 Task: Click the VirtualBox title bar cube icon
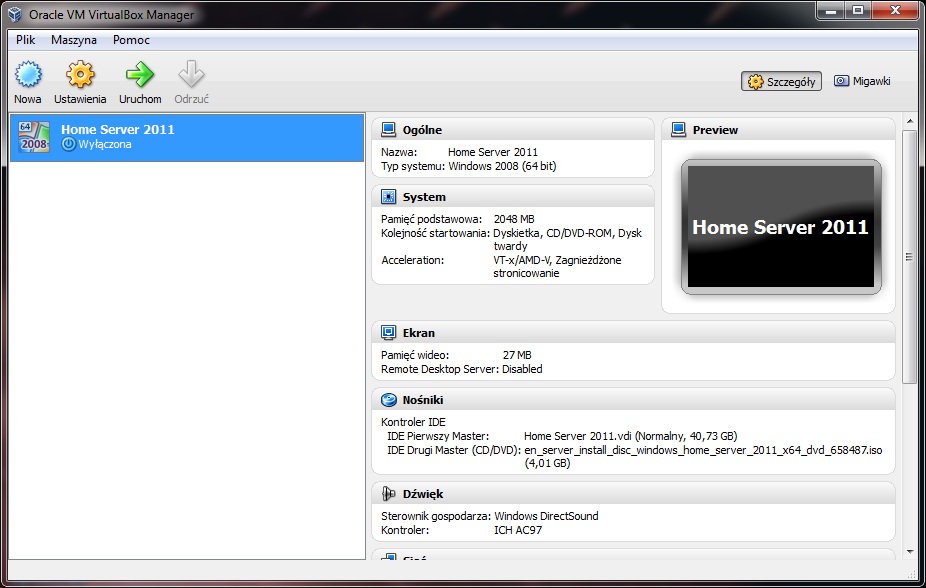15,14
